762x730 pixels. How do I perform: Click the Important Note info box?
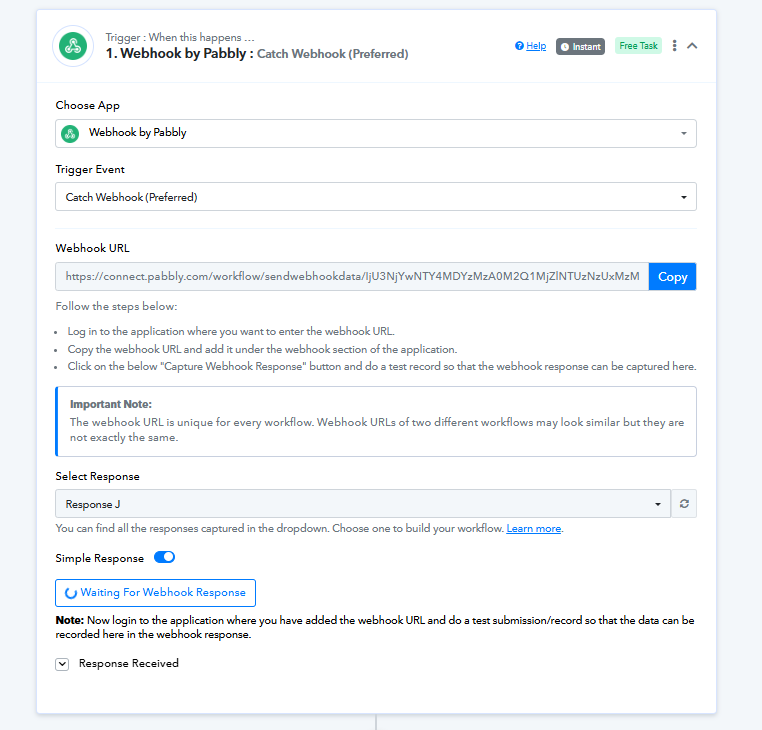tap(375, 421)
